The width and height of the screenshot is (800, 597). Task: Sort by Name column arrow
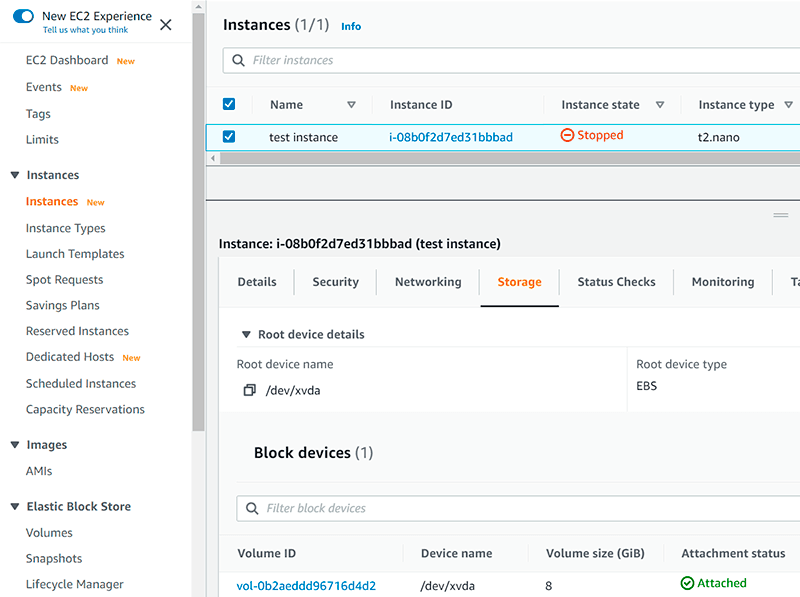click(x=351, y=105)
